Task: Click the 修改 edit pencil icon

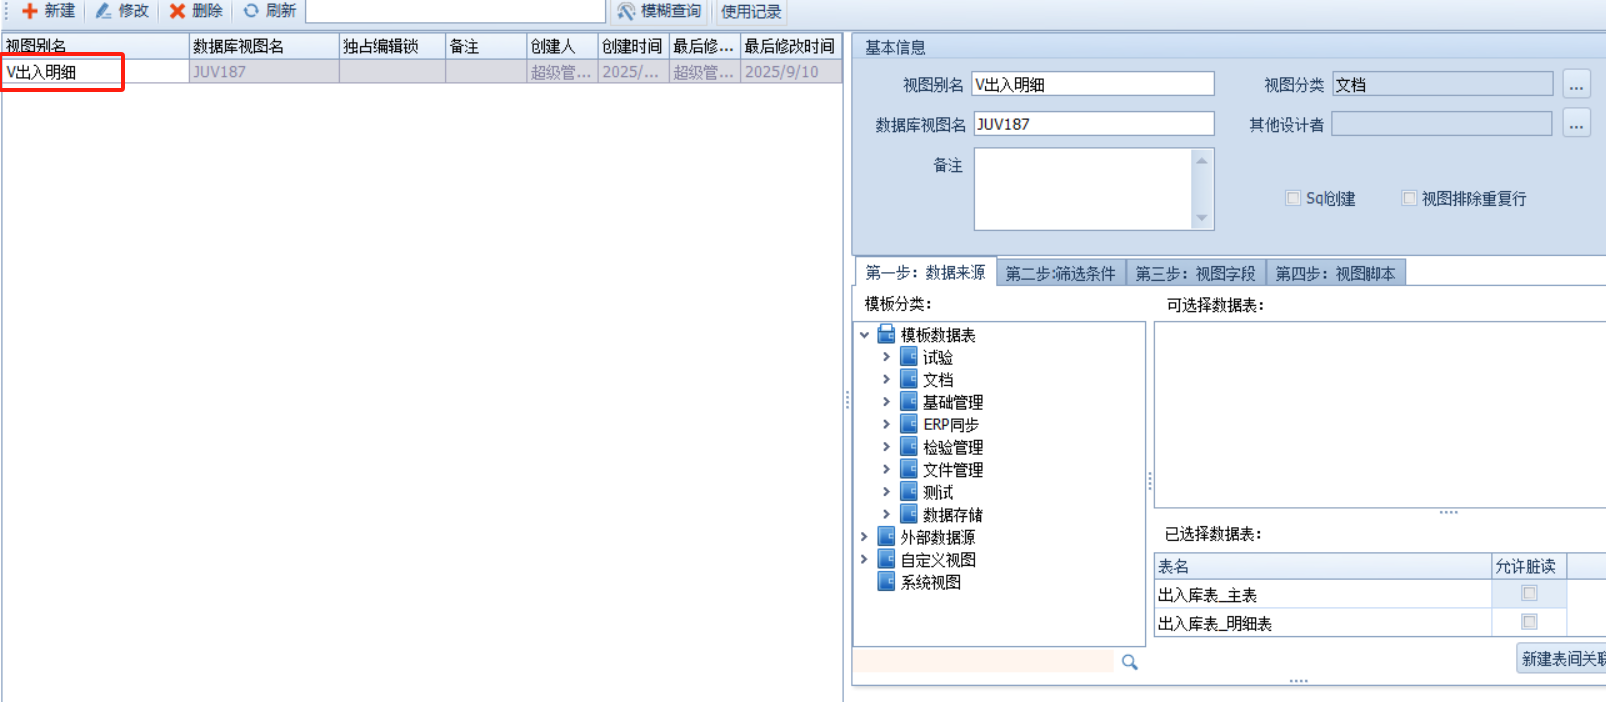Action: click(104, 11)
